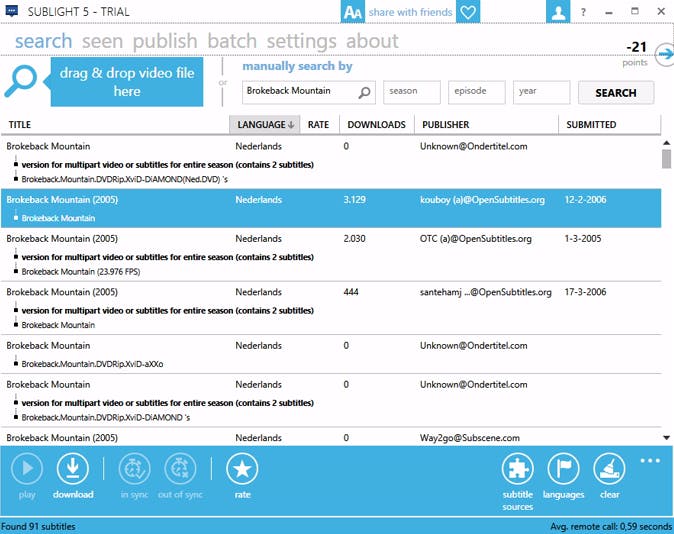Click Brokeback.Mountain.DVDRip.XviD-aXXo release entry
The width and height of the screenshot is (674, 534).
click(x=92, y=364)
